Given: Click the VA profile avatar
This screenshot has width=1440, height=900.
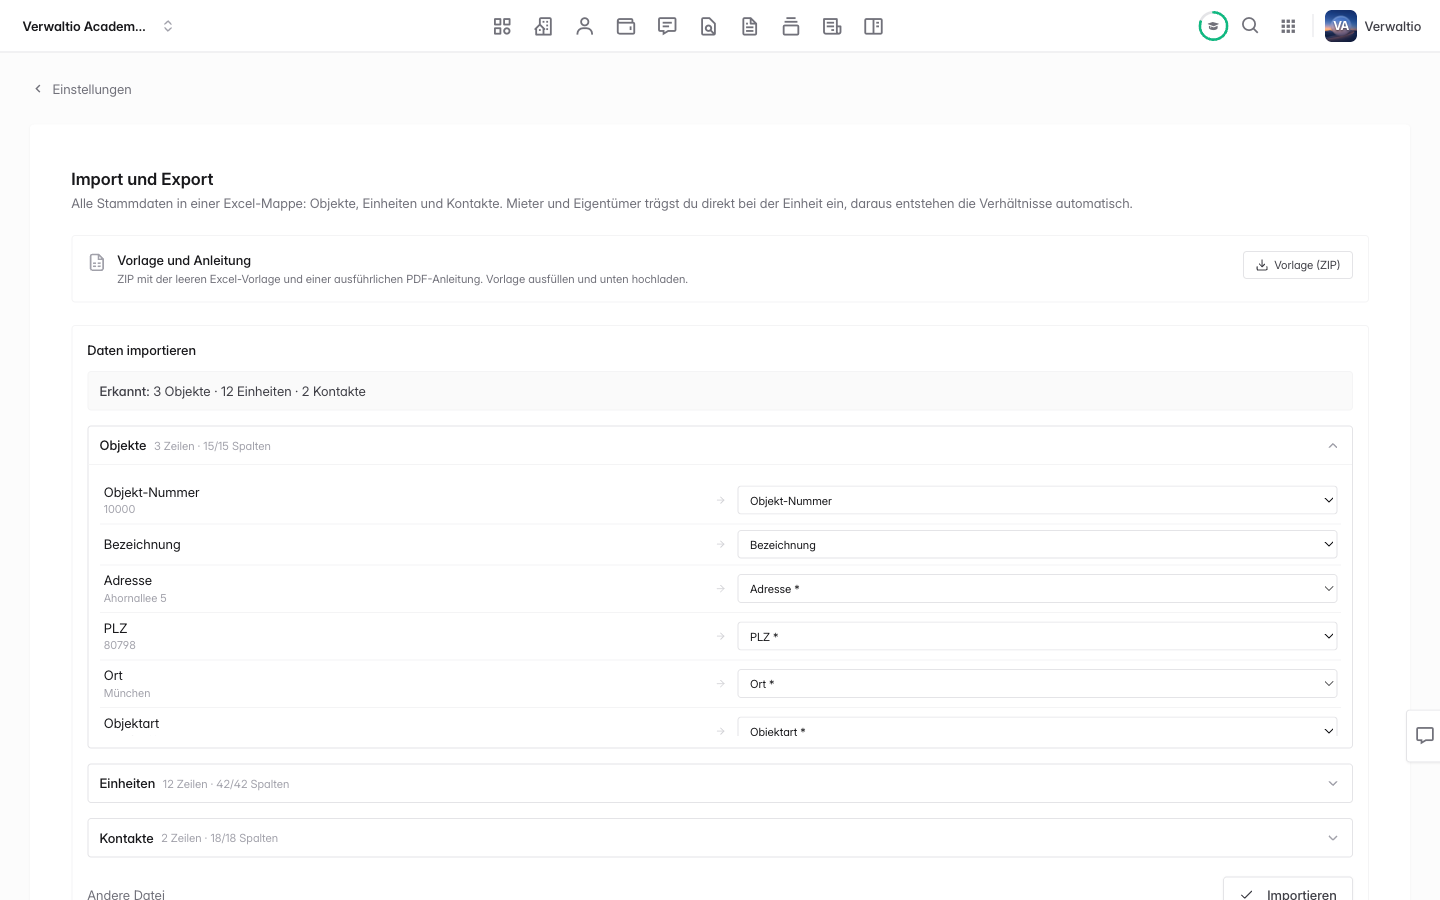Looking at the screenshot, I should (x=1341, y=26).
